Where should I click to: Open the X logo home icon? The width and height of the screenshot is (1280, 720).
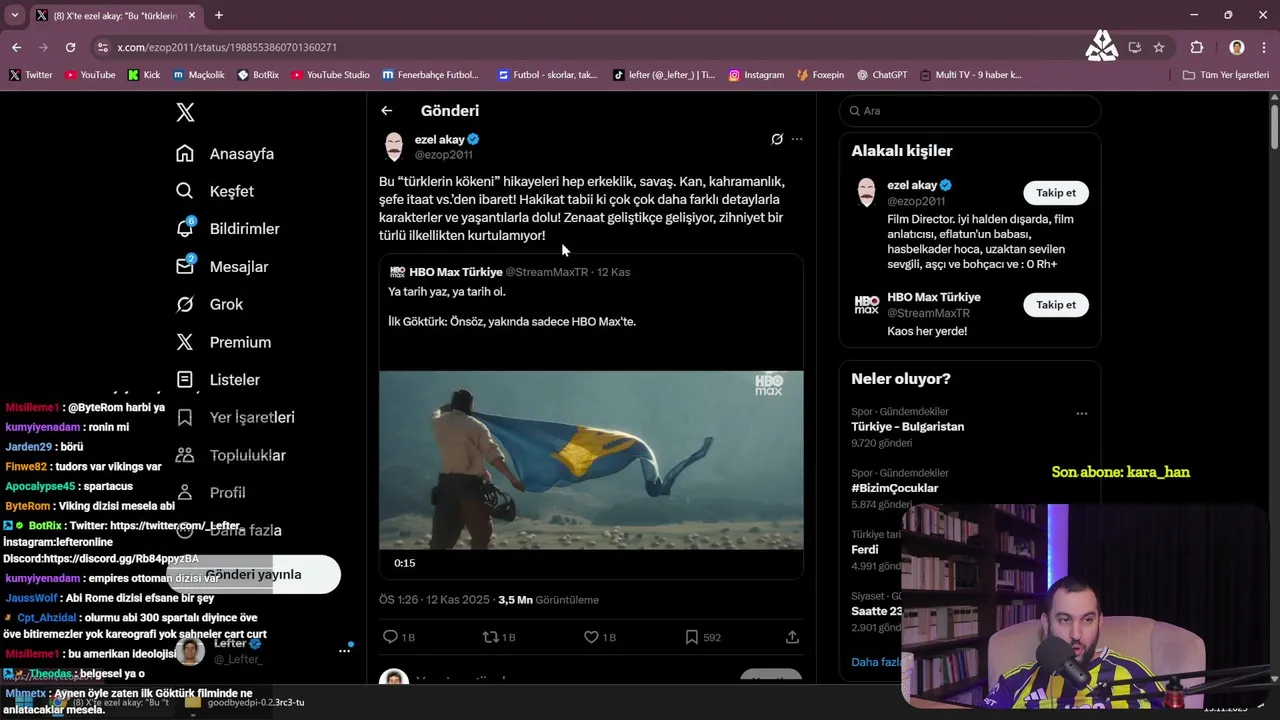[x=185, y=112]
